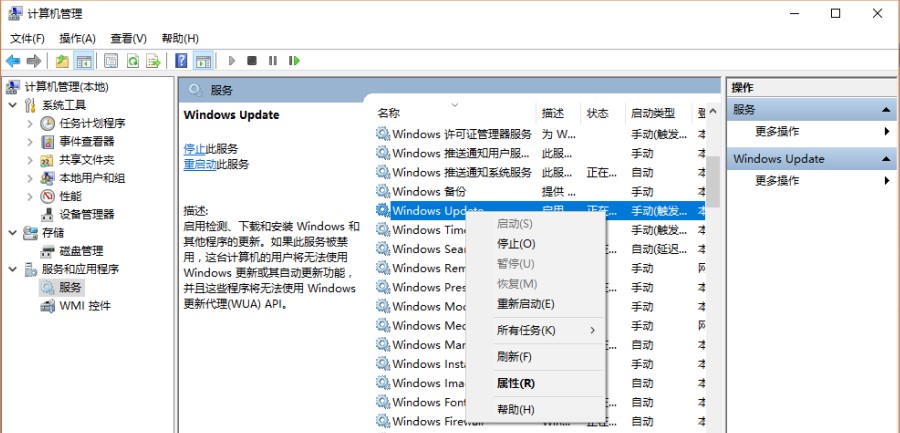
Task: Toggle the Show/Hide Action Pane toolbar icon
Action: (203, 60)
